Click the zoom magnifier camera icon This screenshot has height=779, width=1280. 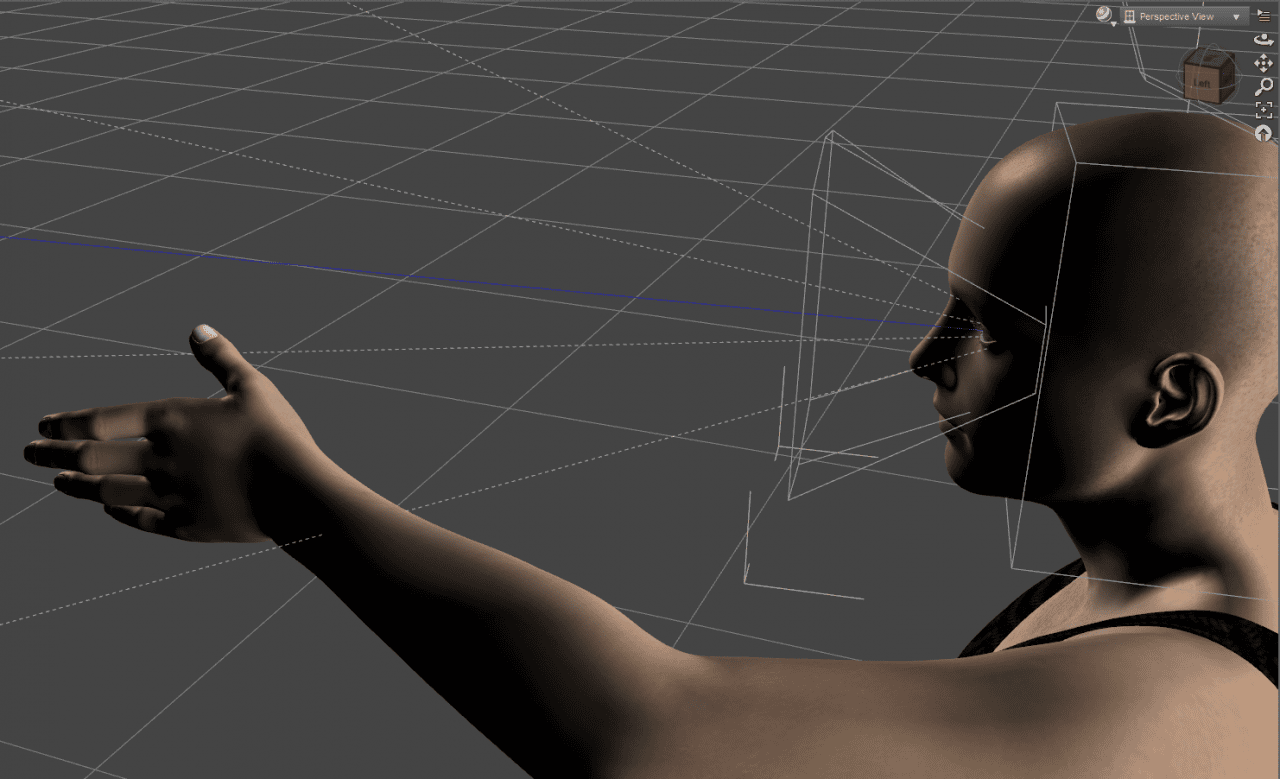pyautogui.click(x=1263, y=87)
